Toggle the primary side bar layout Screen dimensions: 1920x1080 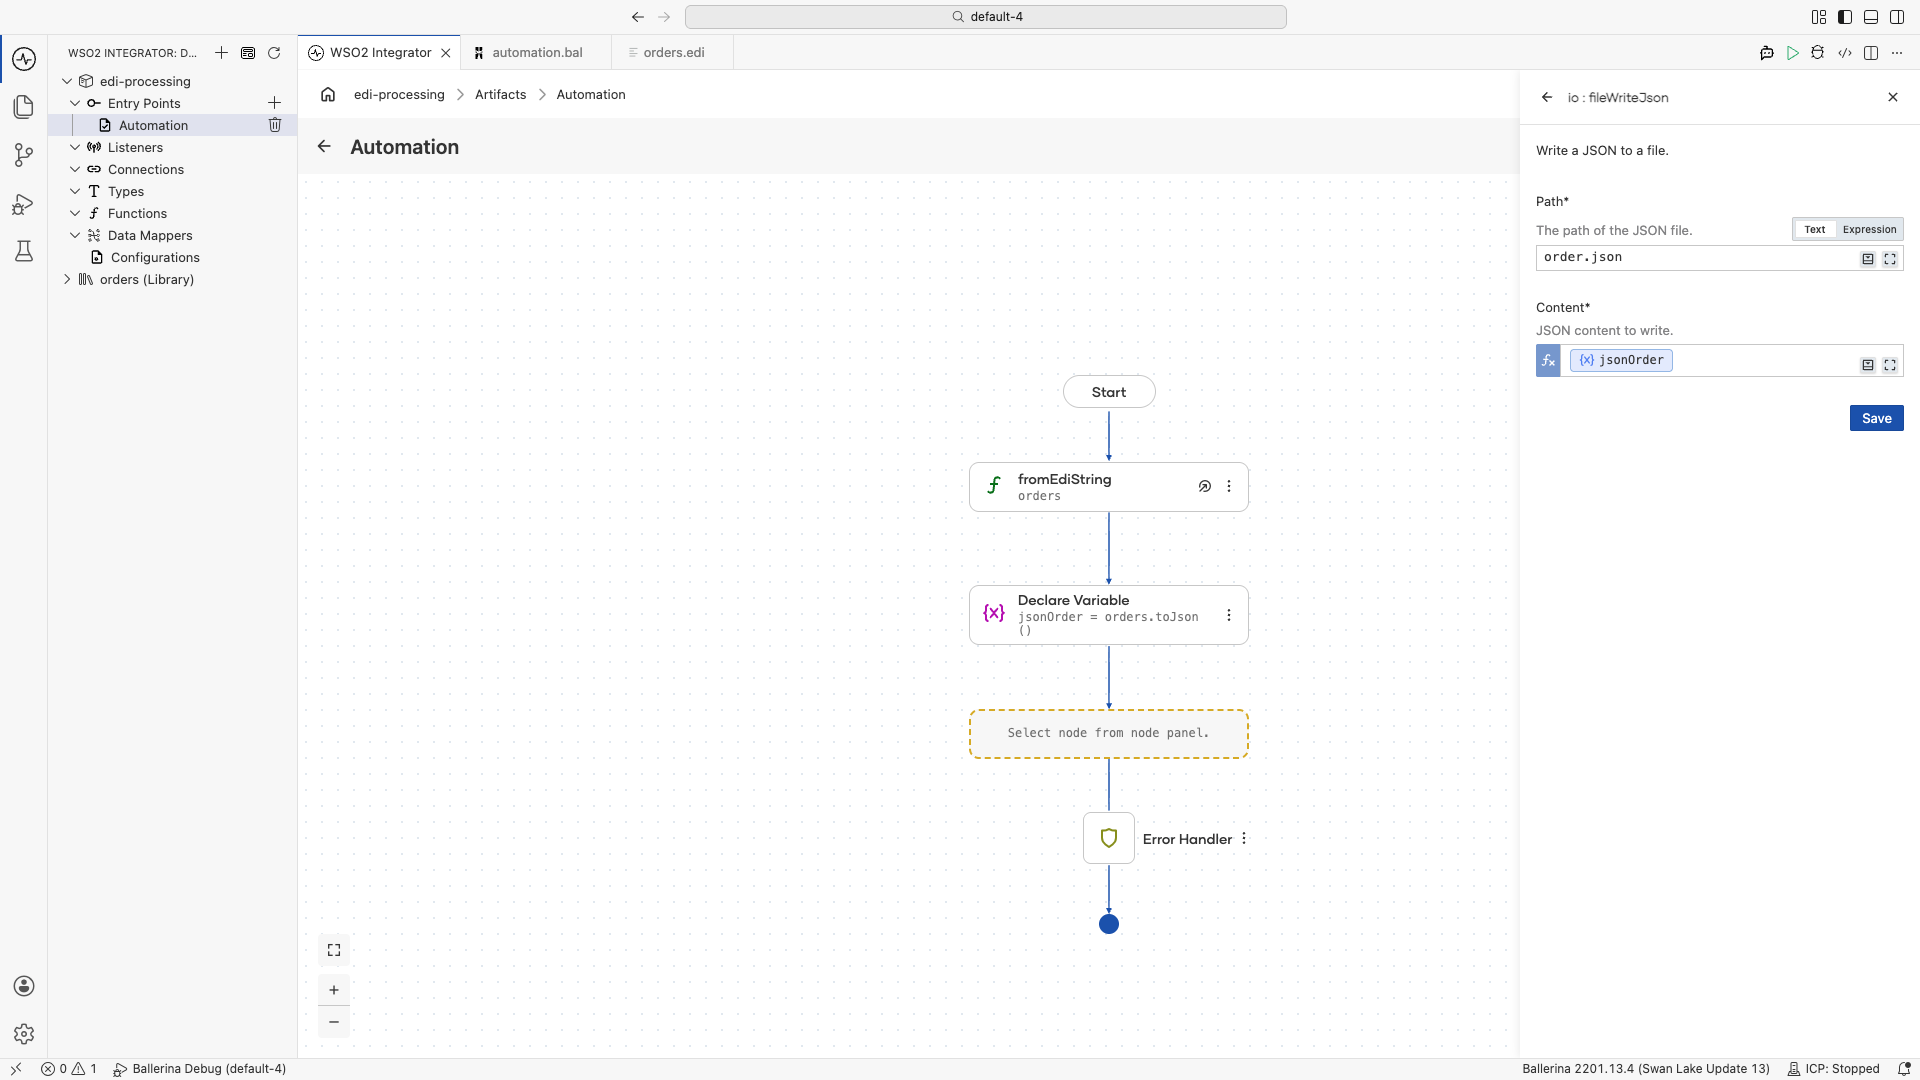(x=1845, y=17)
